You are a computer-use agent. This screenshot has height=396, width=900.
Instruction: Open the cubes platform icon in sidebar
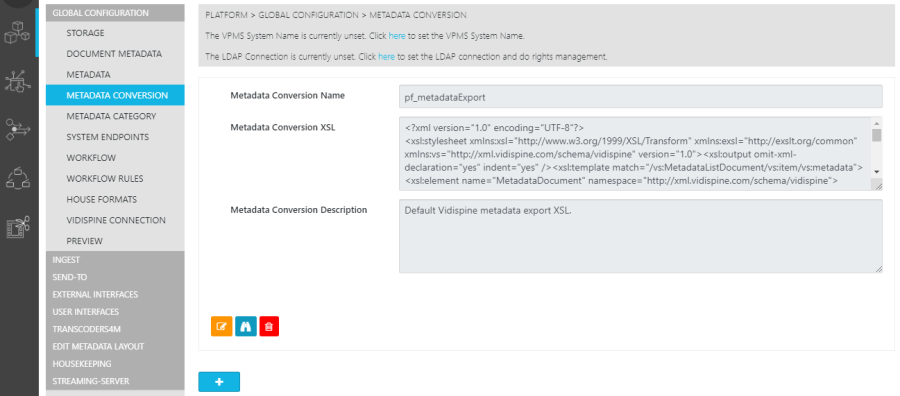pyautogui.click(x=17, y=33)
